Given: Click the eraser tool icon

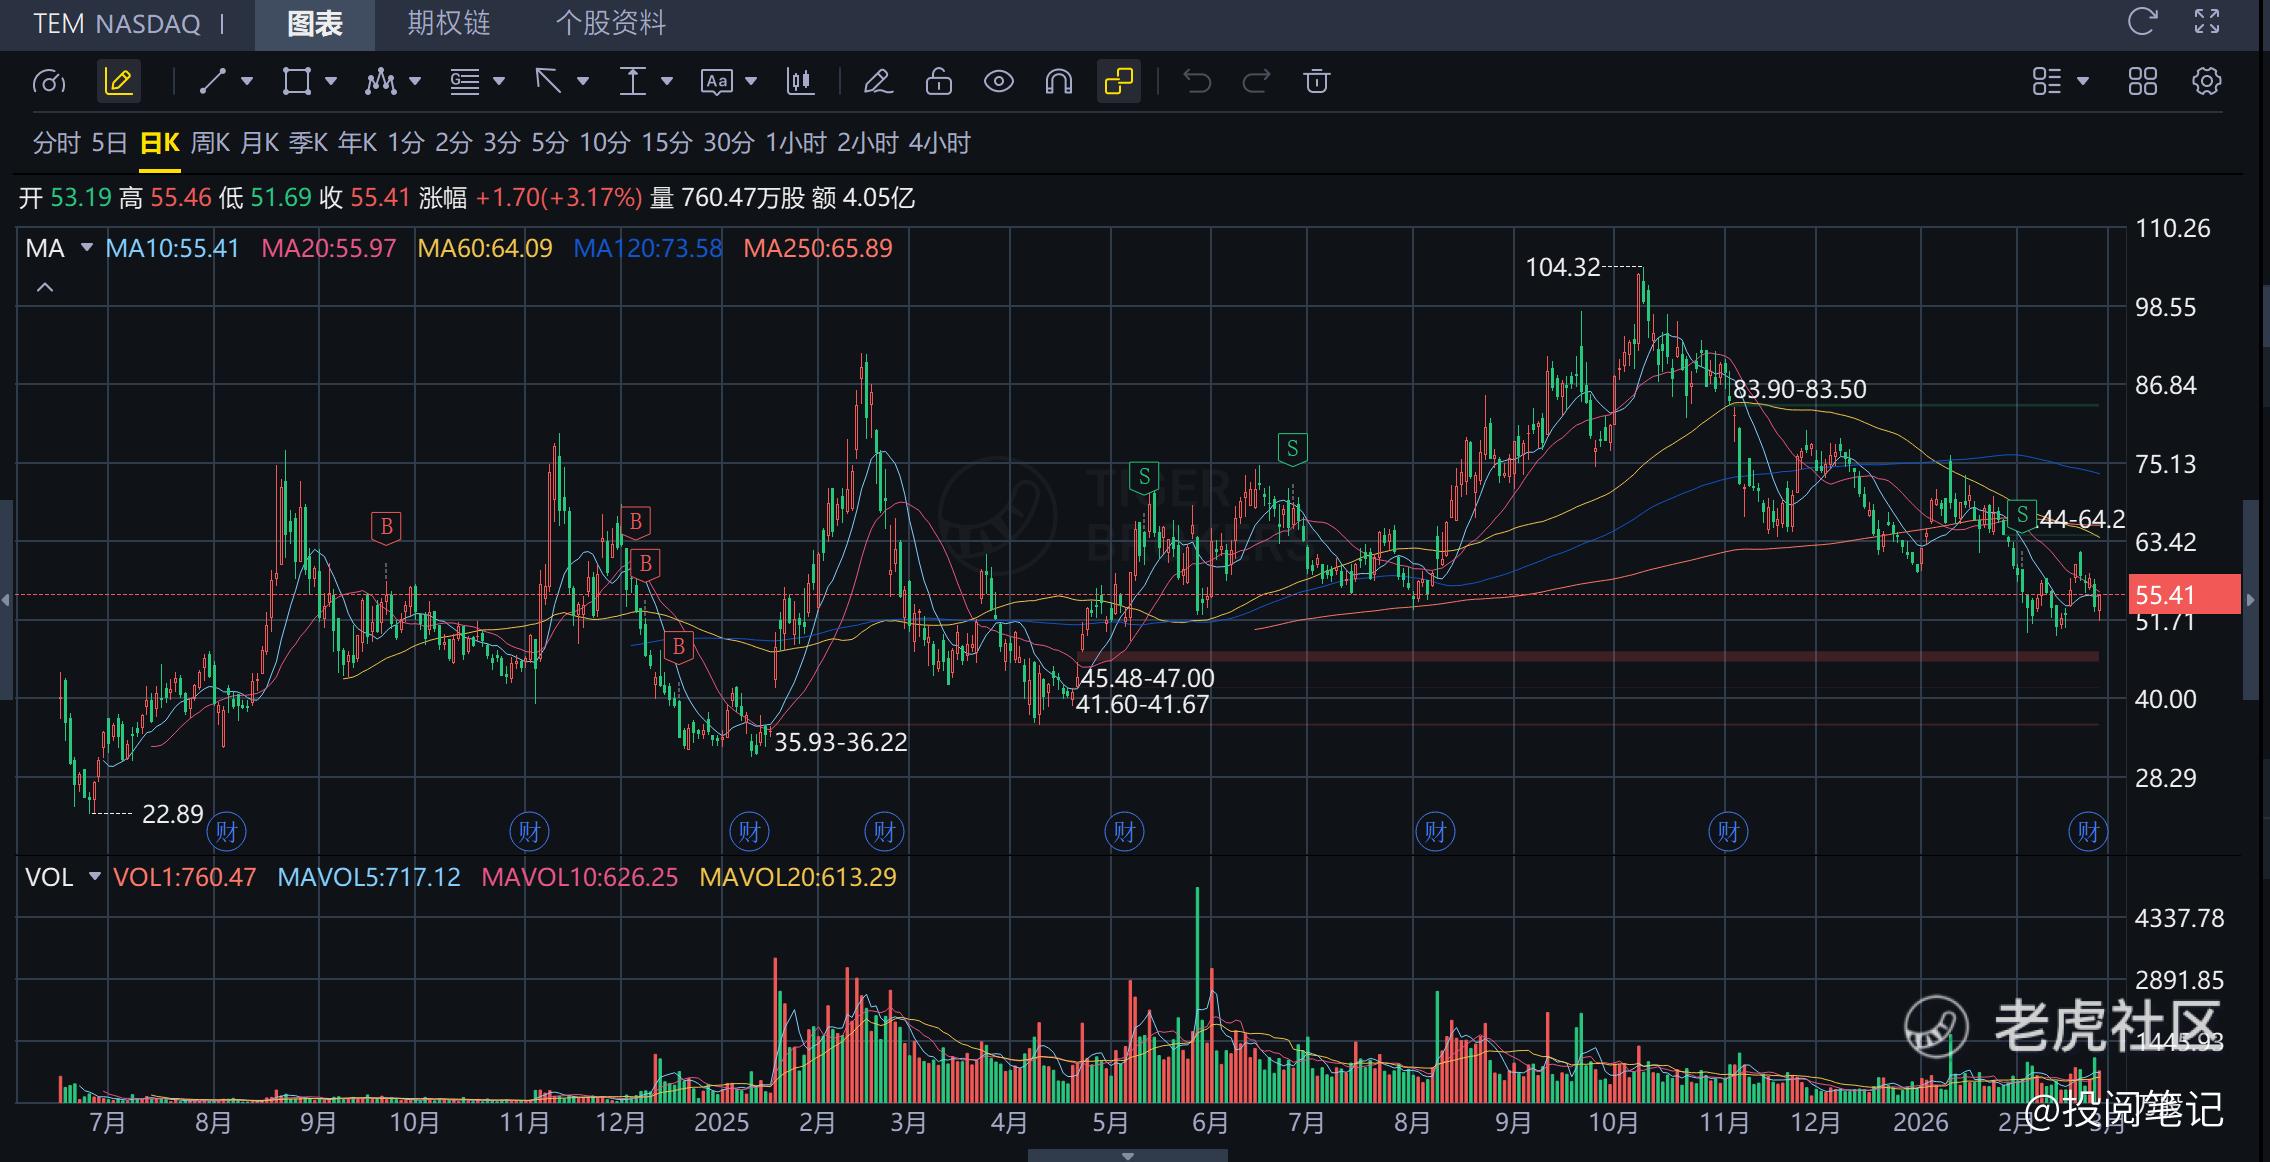Looking at the screenshot, I should [x=878, y=82].
